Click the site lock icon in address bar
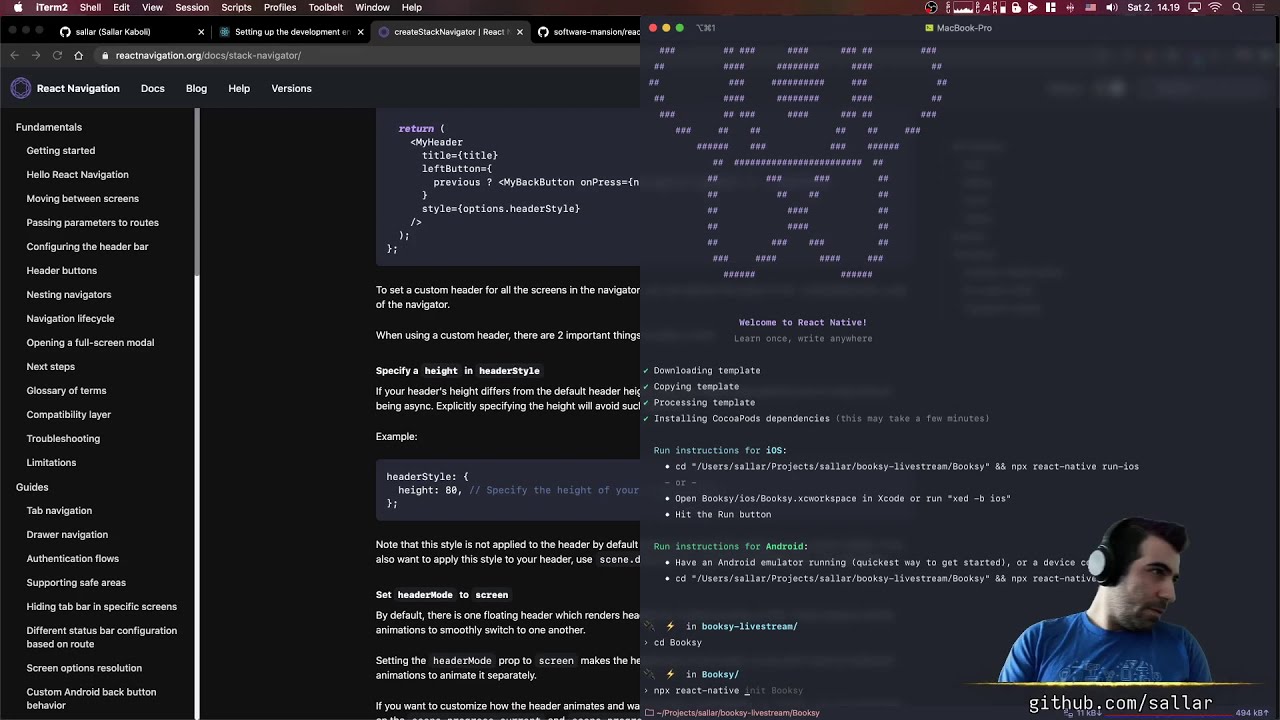1280x720 pixels. [x=104, y=55]
